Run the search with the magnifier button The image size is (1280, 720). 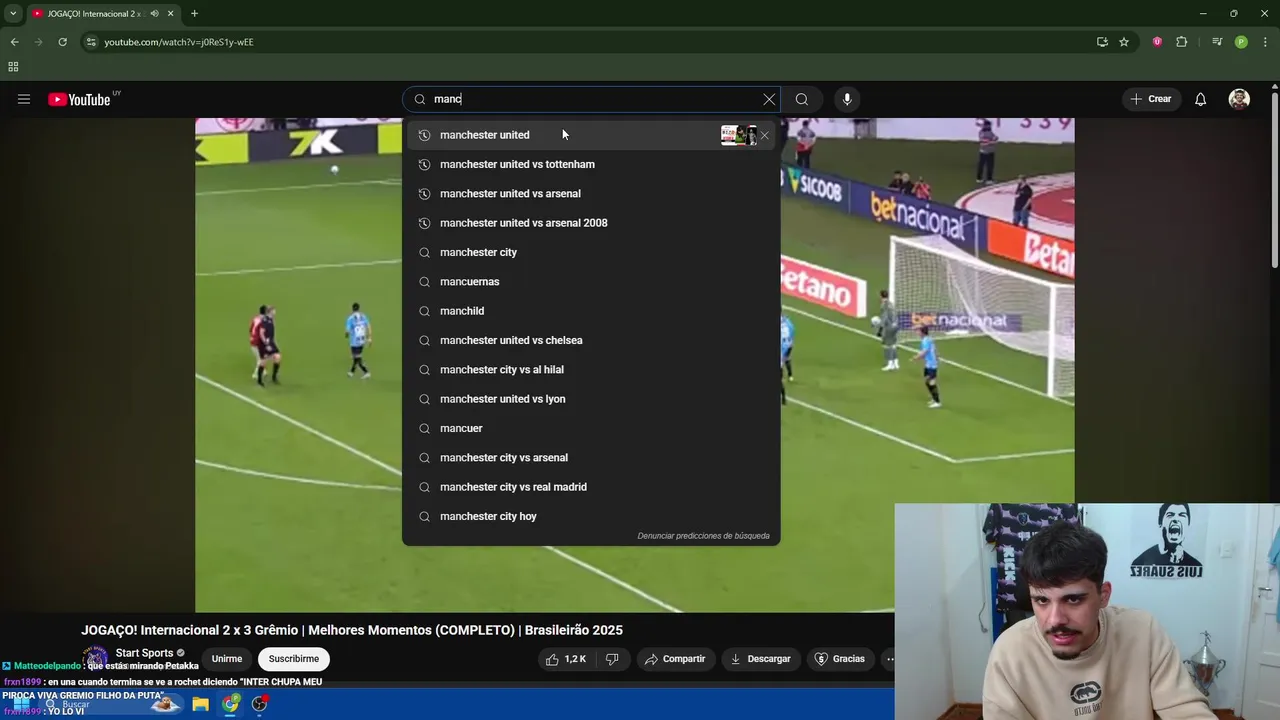click(802, 99)
